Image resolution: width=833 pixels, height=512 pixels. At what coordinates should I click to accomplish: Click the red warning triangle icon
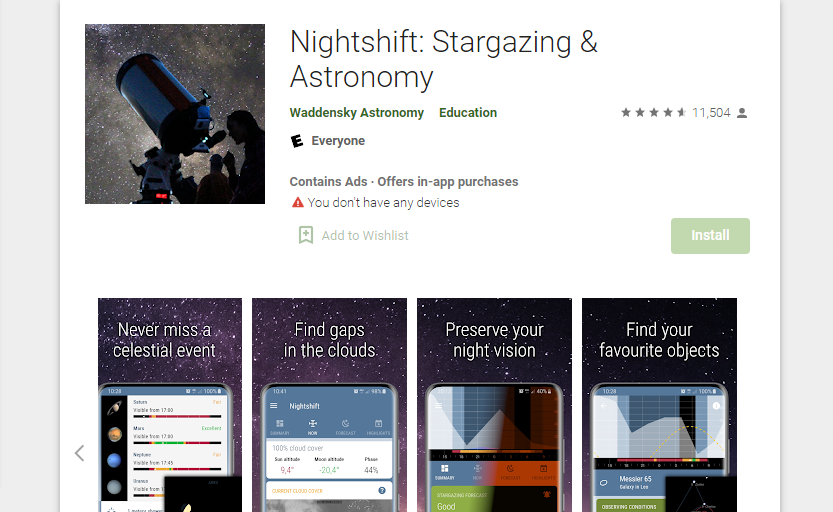click(298, 202)
